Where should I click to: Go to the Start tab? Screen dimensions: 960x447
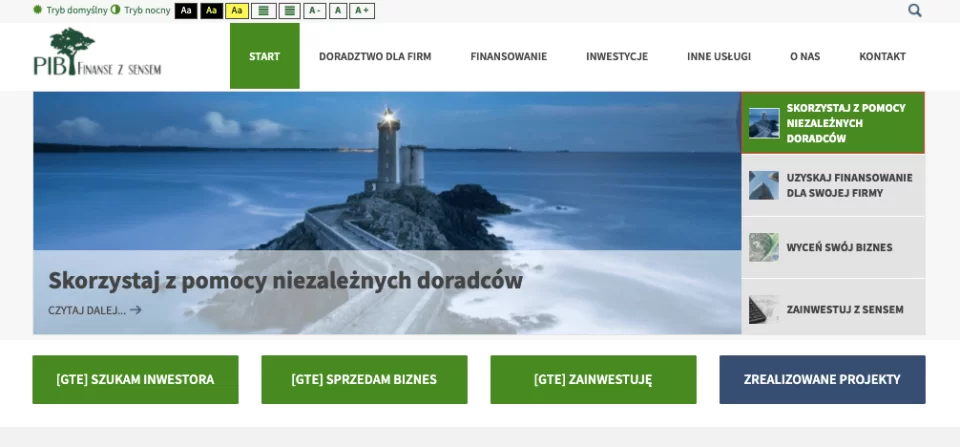click(x=264, y=56)
